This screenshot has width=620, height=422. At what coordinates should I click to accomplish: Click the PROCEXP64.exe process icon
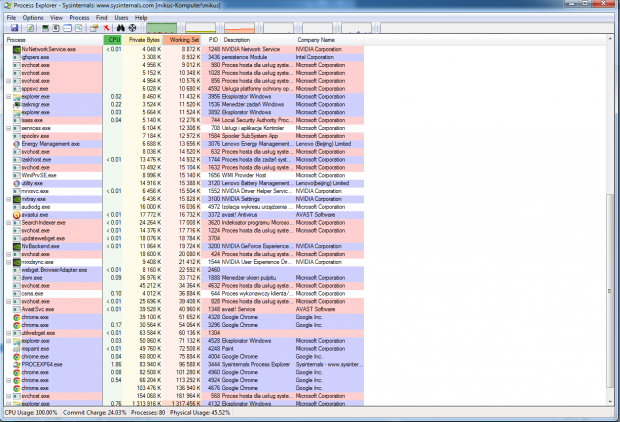[17, 365]
